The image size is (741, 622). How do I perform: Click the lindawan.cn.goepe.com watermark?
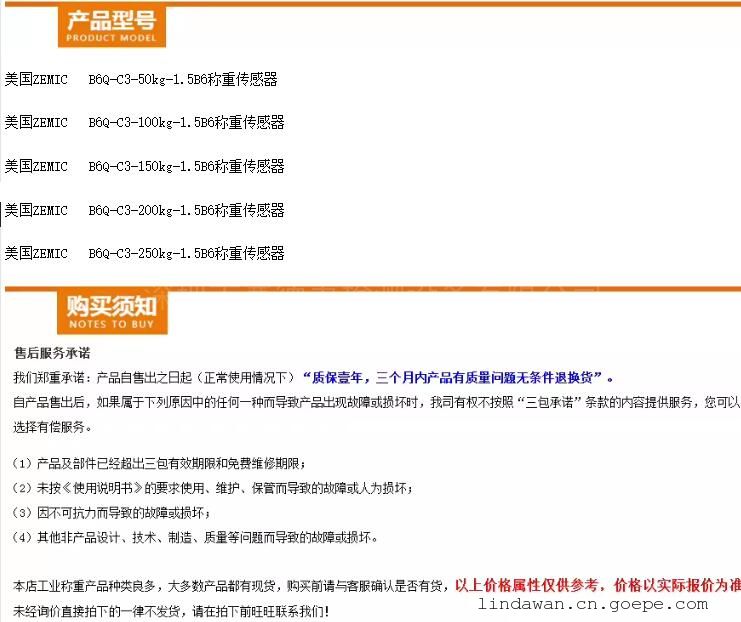pyautogui.click(x=592, y=604)
